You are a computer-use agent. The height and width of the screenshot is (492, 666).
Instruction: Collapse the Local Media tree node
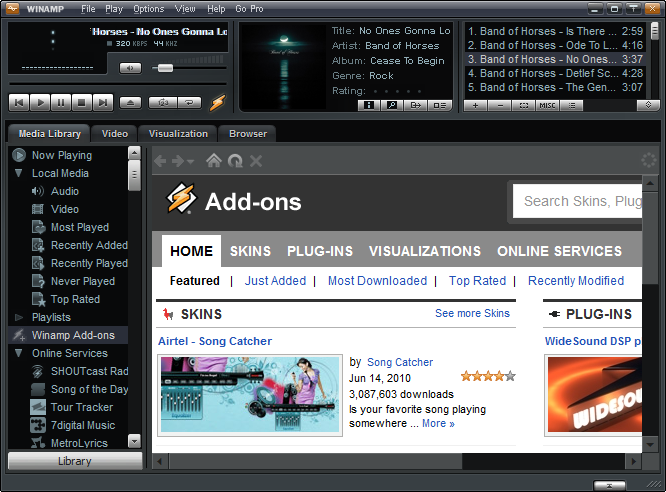tap(19, 173)
